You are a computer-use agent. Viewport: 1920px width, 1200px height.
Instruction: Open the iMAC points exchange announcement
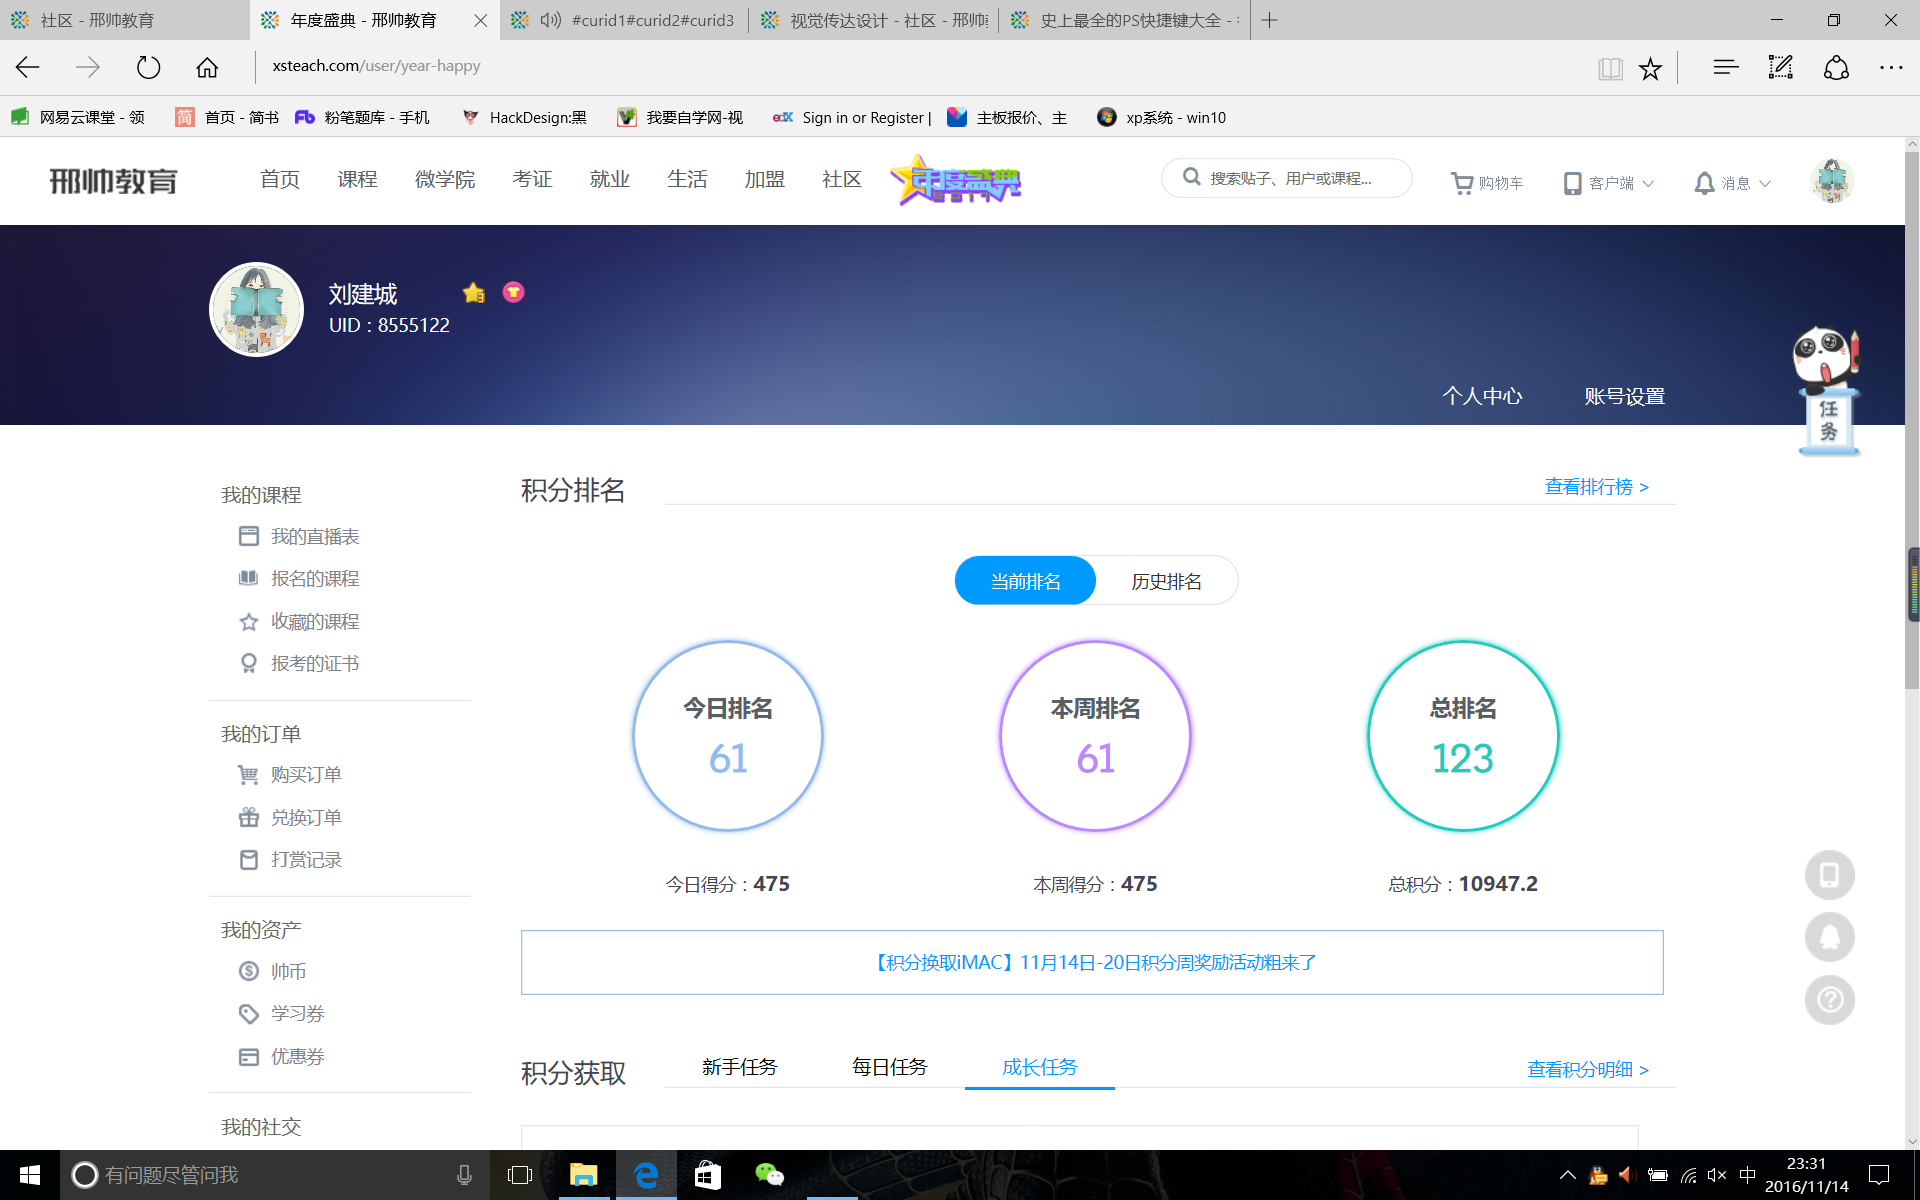[x=1092, y=962]
